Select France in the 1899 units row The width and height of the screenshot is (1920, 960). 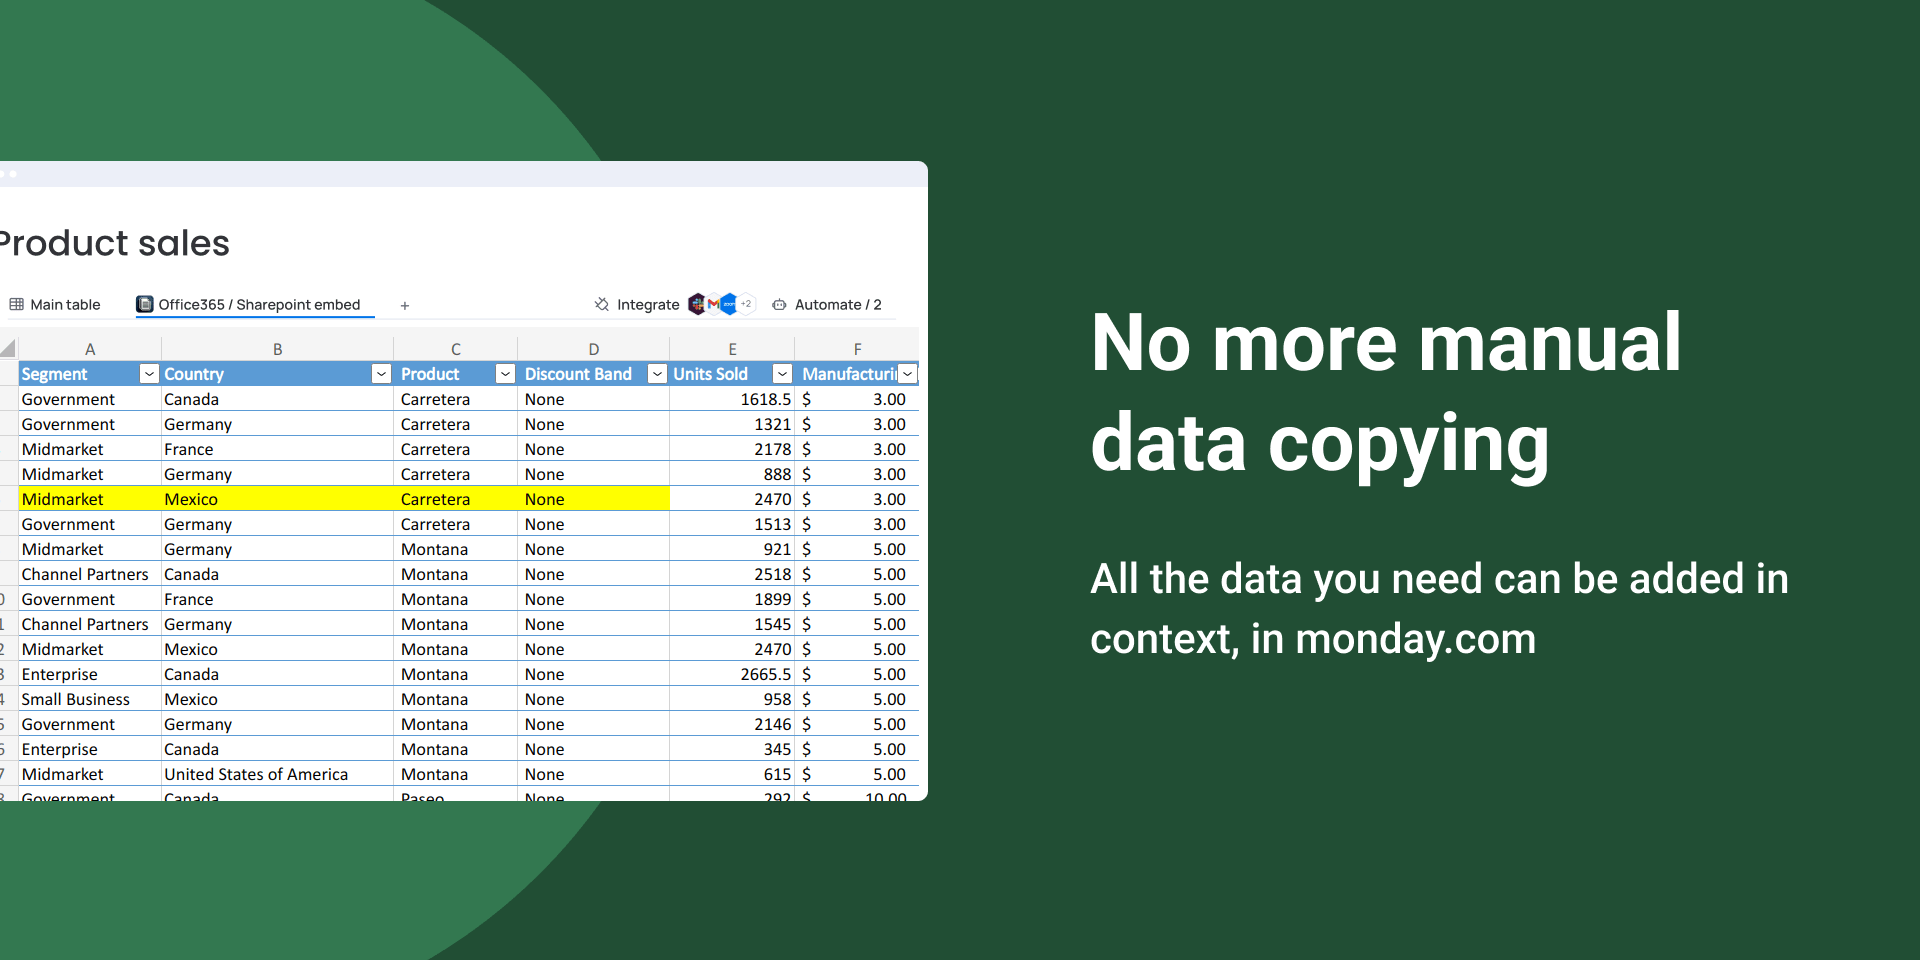coord(277,599)
